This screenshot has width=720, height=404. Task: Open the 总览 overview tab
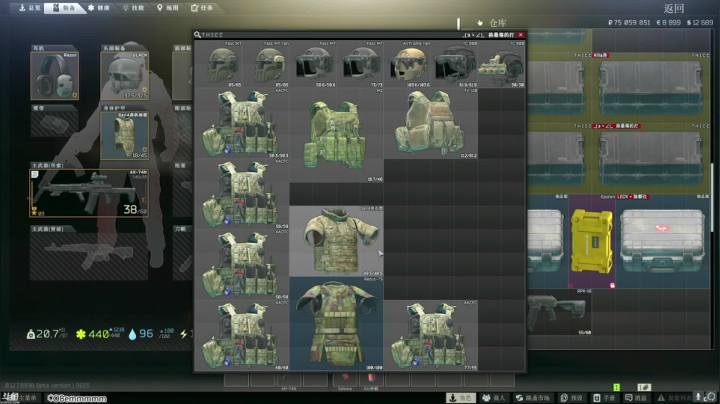(x=29, y=8)
